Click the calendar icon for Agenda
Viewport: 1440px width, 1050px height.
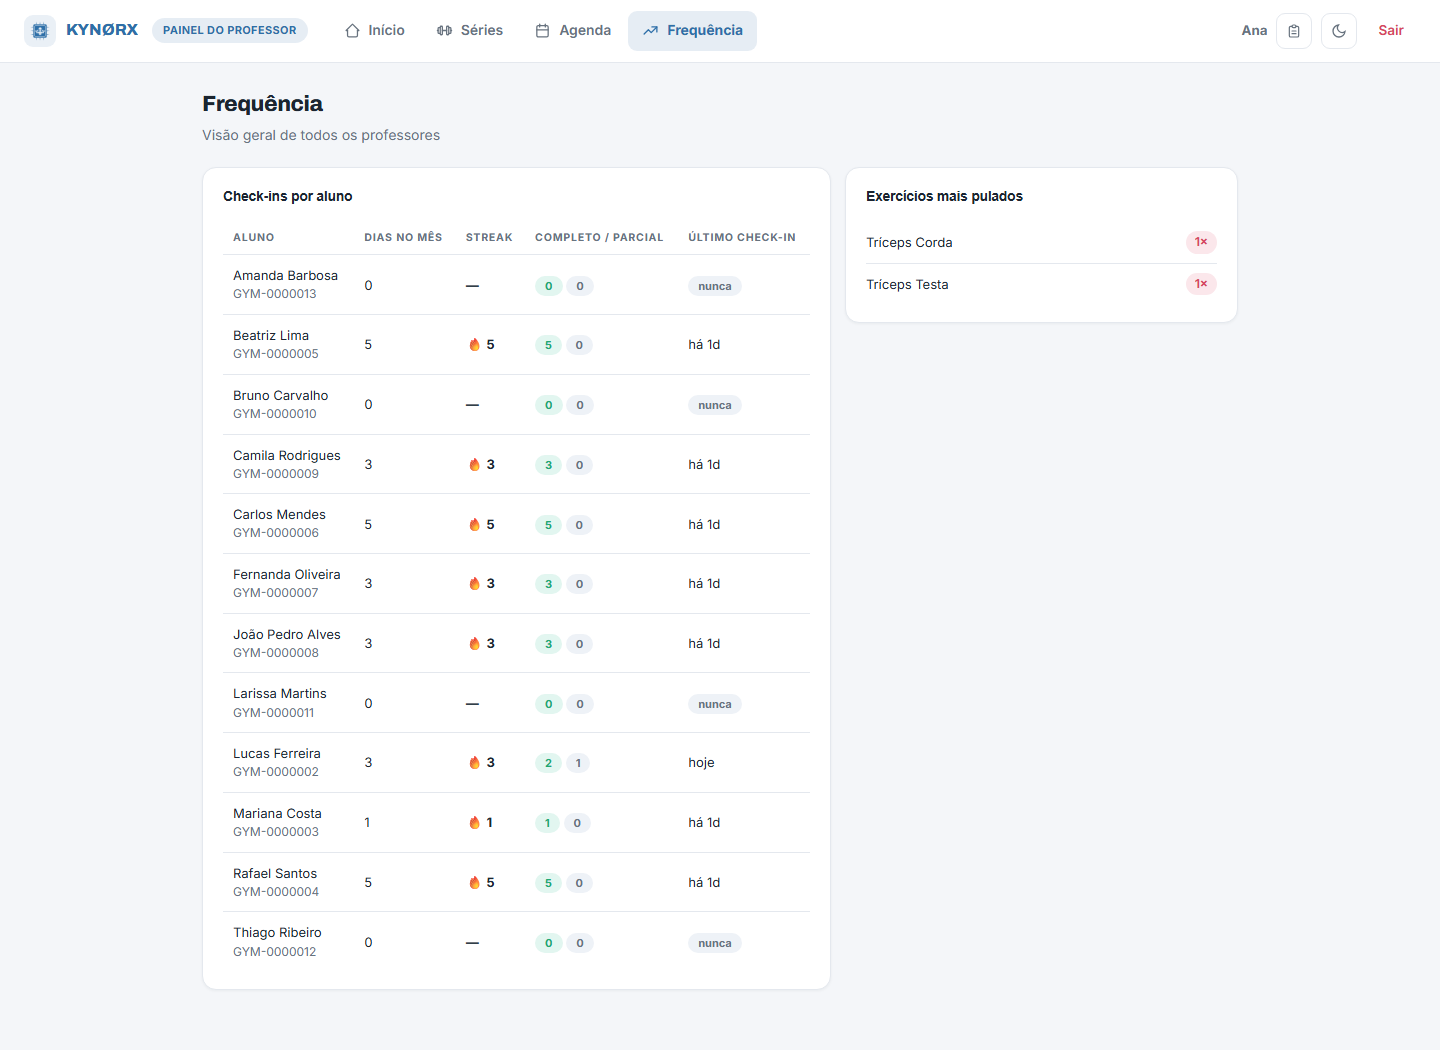coord(543,31)
